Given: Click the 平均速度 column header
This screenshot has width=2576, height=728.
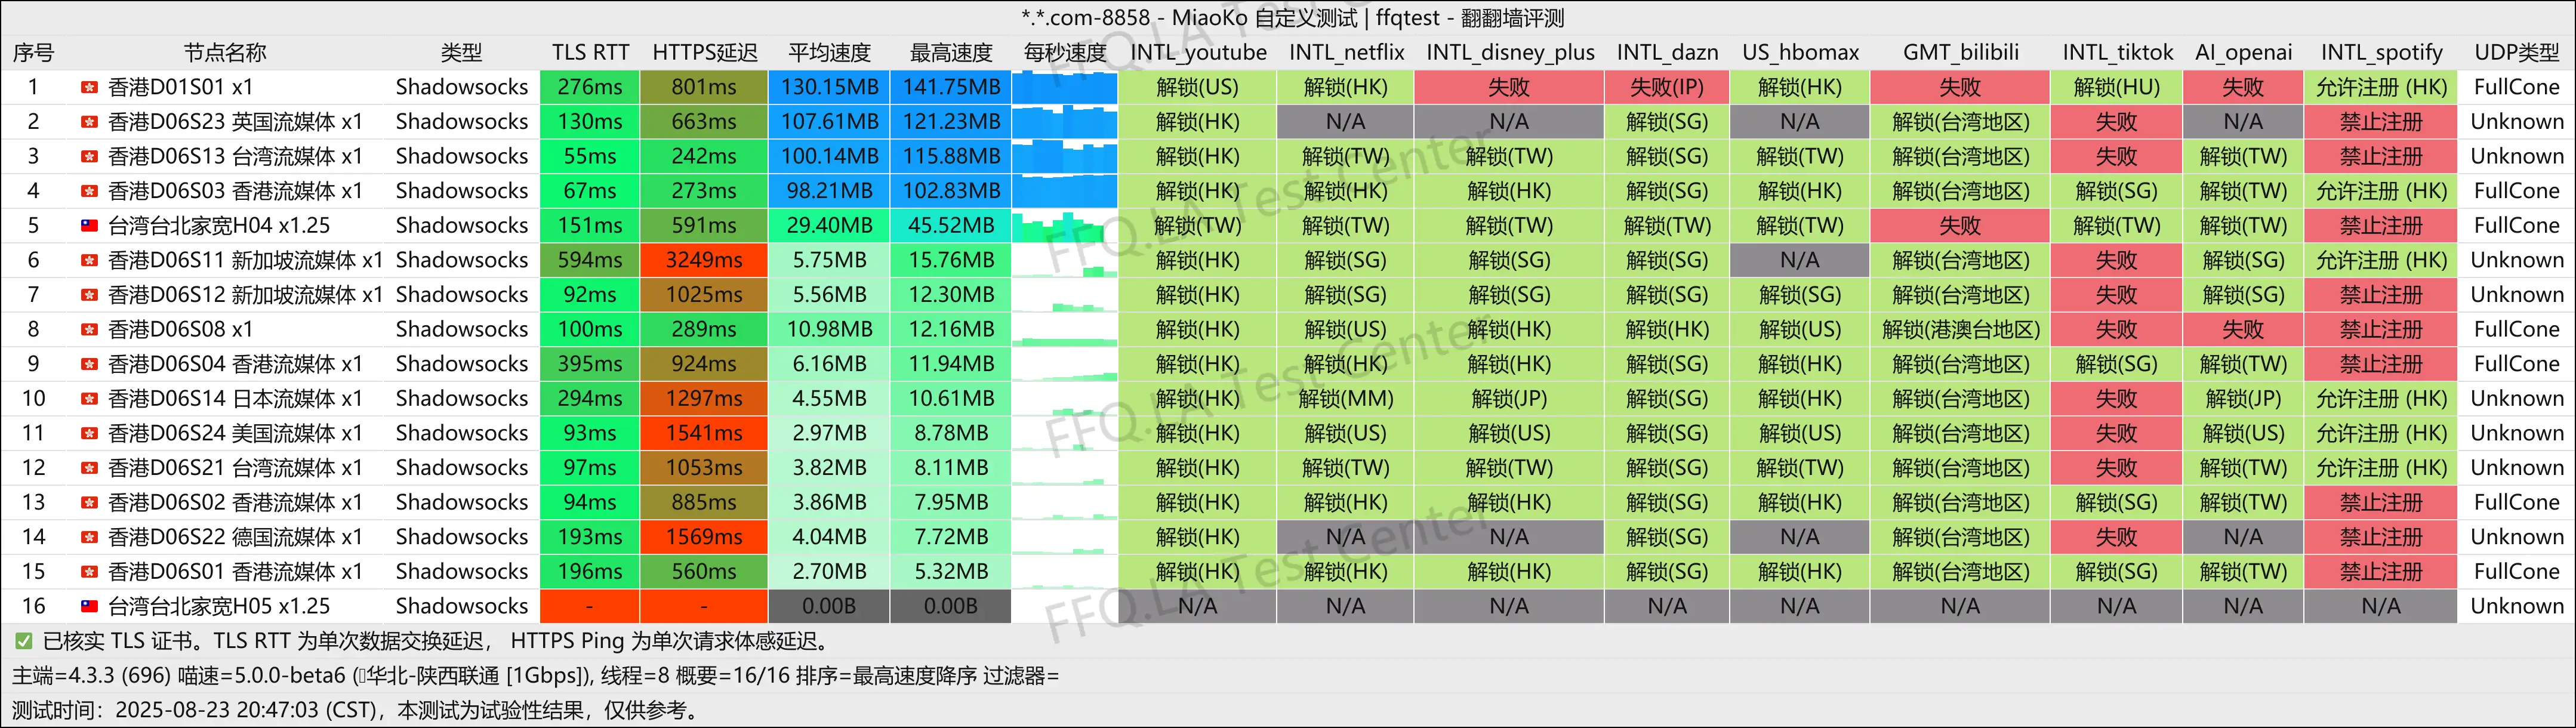Looking at the screenshot, I should pyautogui.click(x=829, y=53).
